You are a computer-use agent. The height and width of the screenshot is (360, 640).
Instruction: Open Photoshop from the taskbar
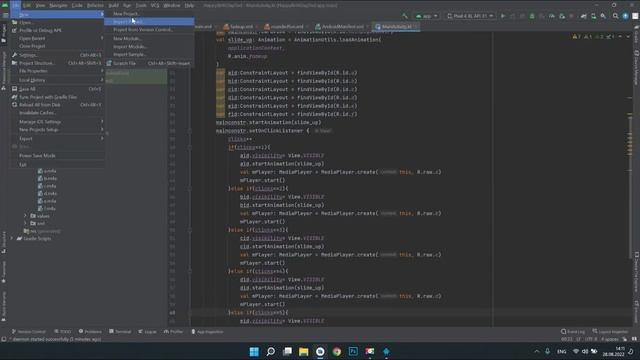[353, 351]
